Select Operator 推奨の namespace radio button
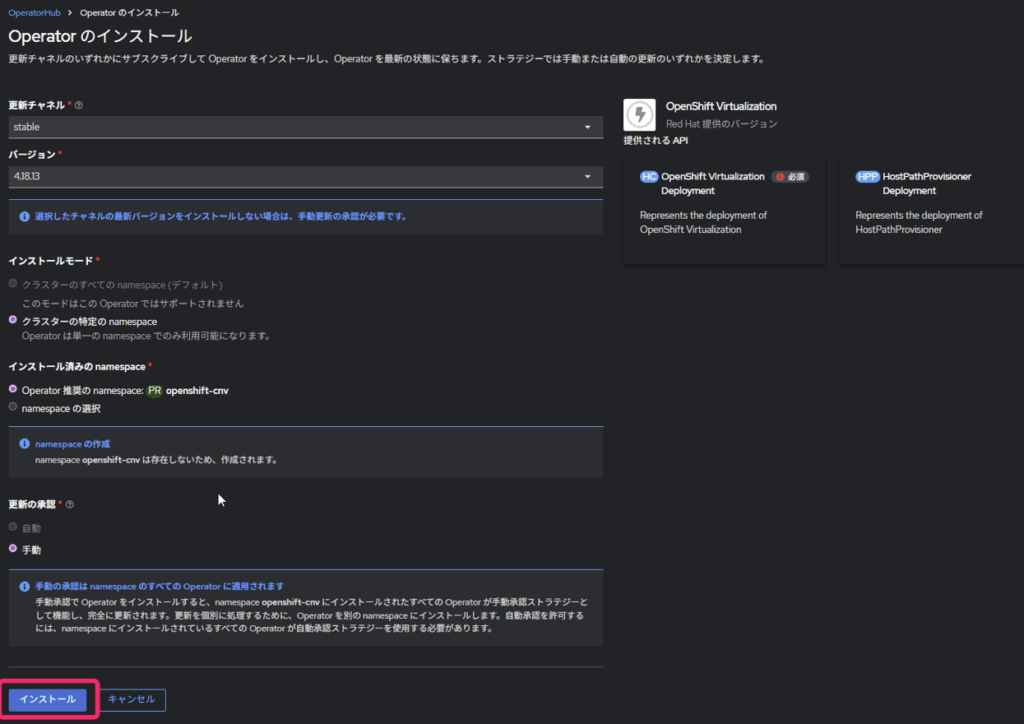 [13, 389]
